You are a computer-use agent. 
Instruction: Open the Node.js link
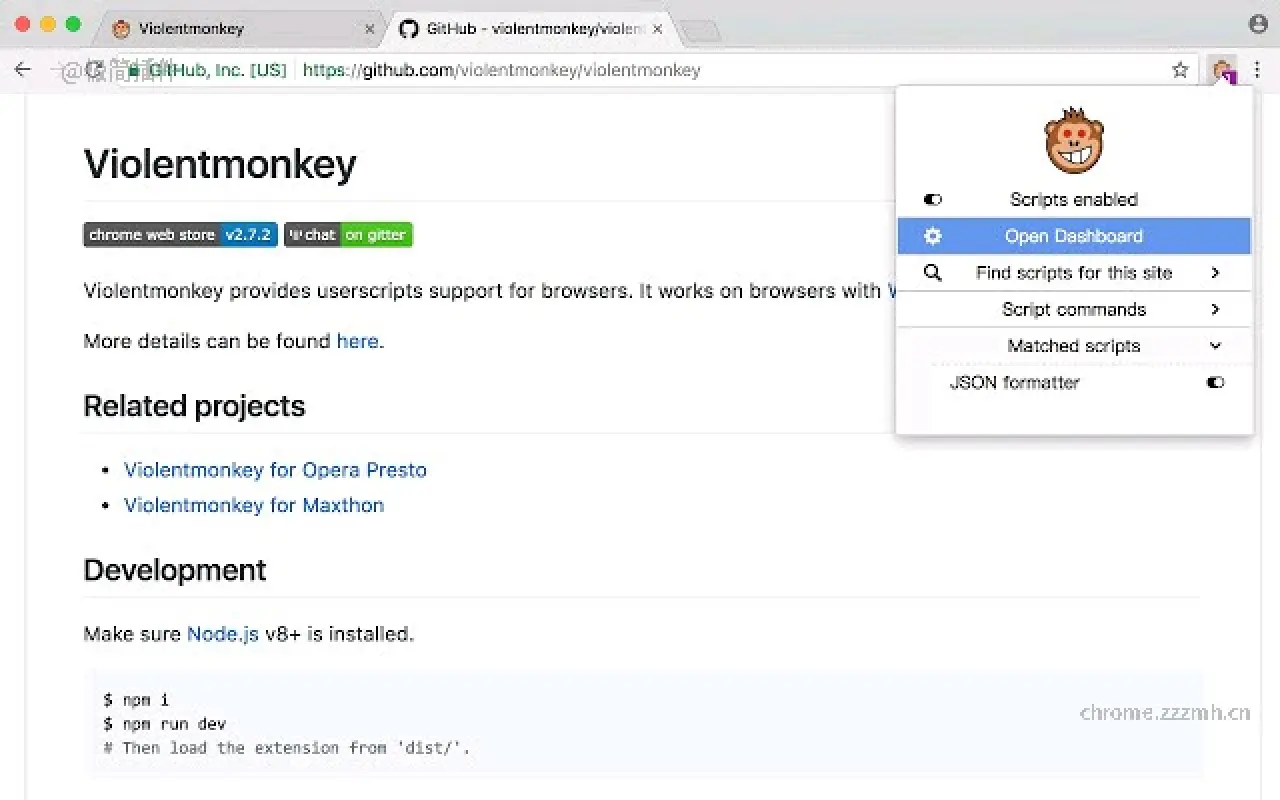coord(222,634)
